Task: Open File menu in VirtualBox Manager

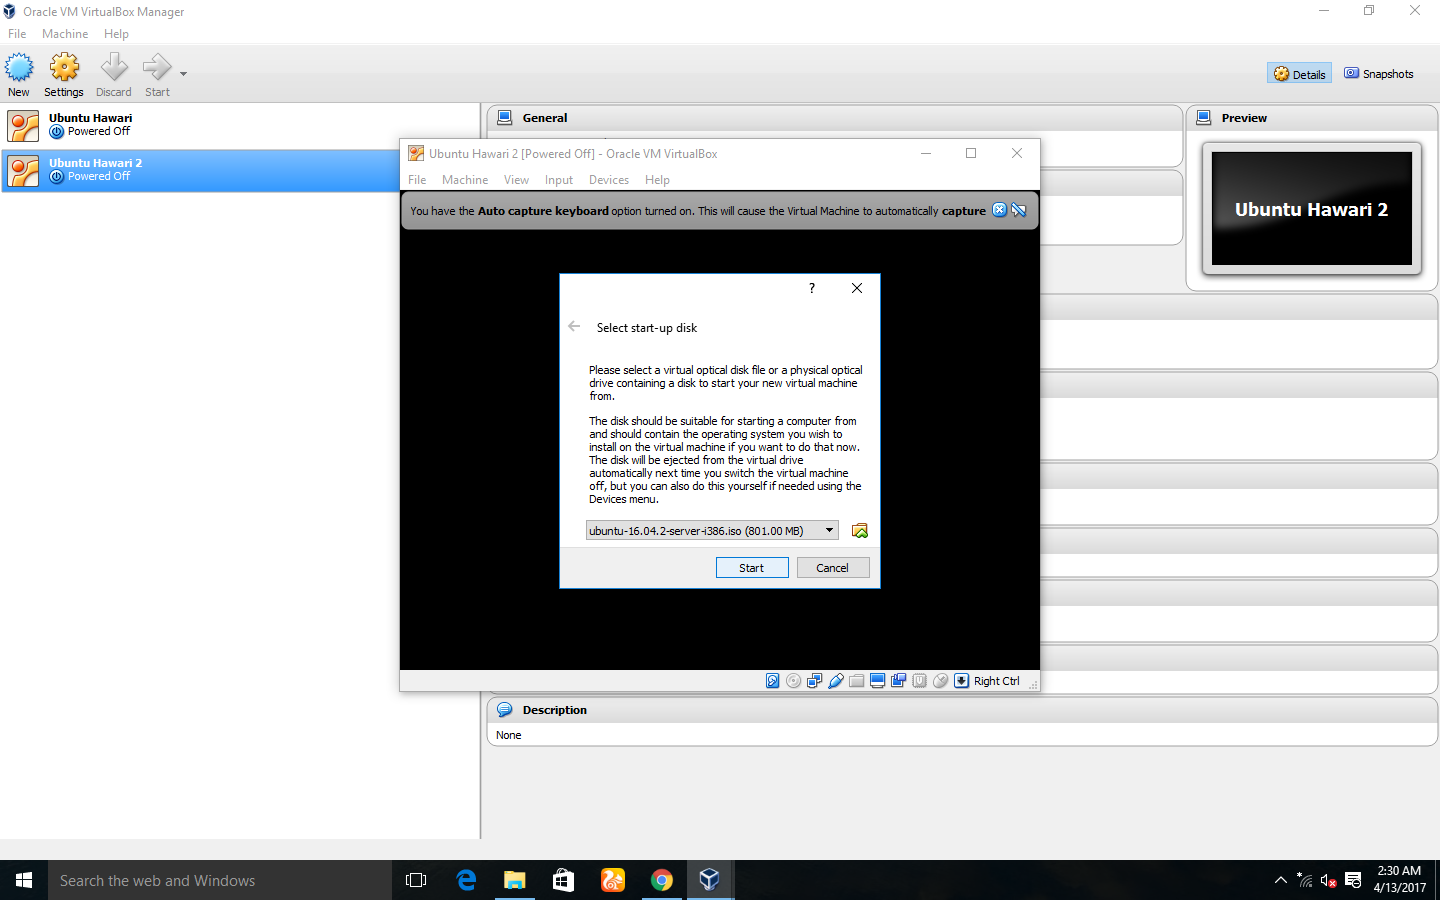Action: 17,34
